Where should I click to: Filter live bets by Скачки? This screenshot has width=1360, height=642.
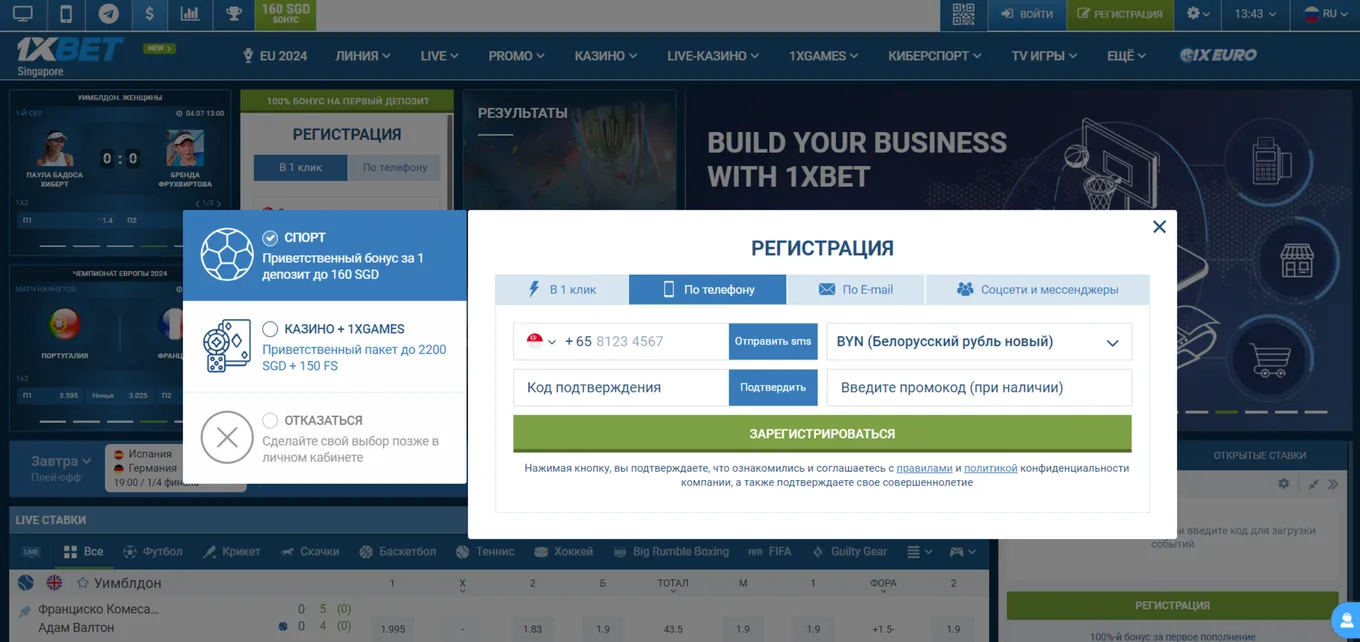[x=310, y=551]
